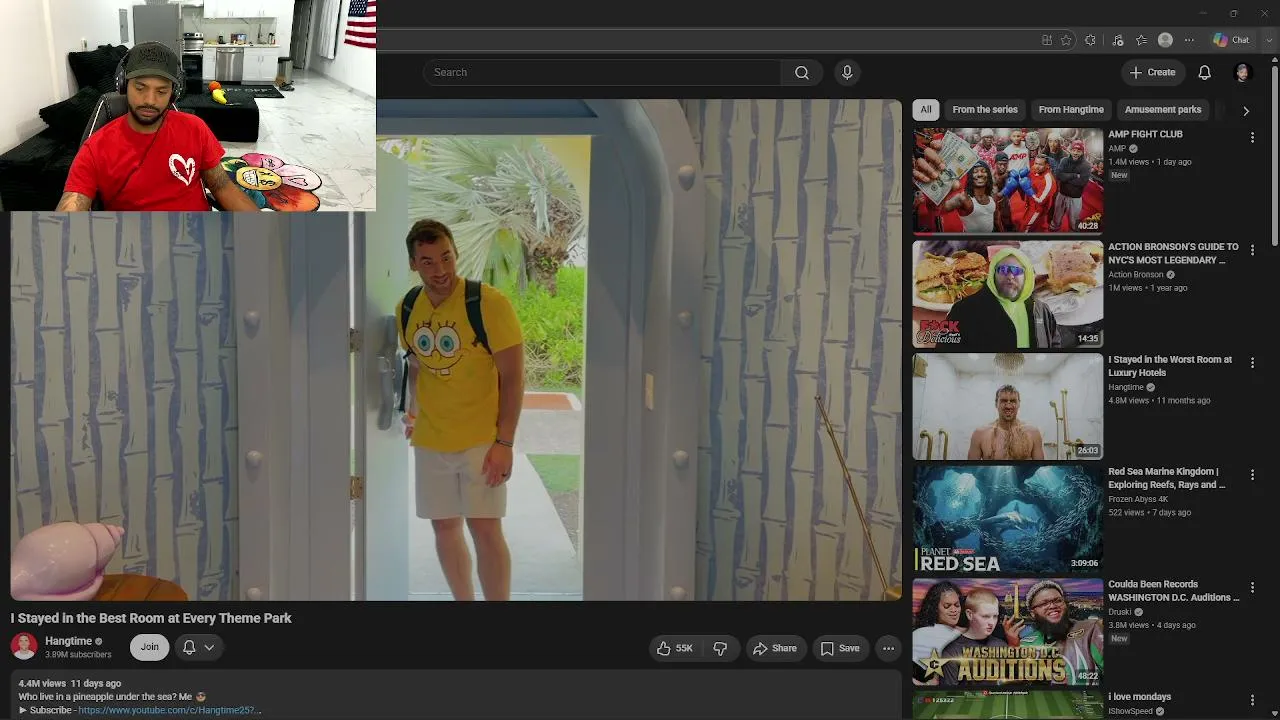The height and width of the screenshot is (720, 1280).
Task: Click the Druski channel name
Action: pyautogui.click(x=1120, y=612)
